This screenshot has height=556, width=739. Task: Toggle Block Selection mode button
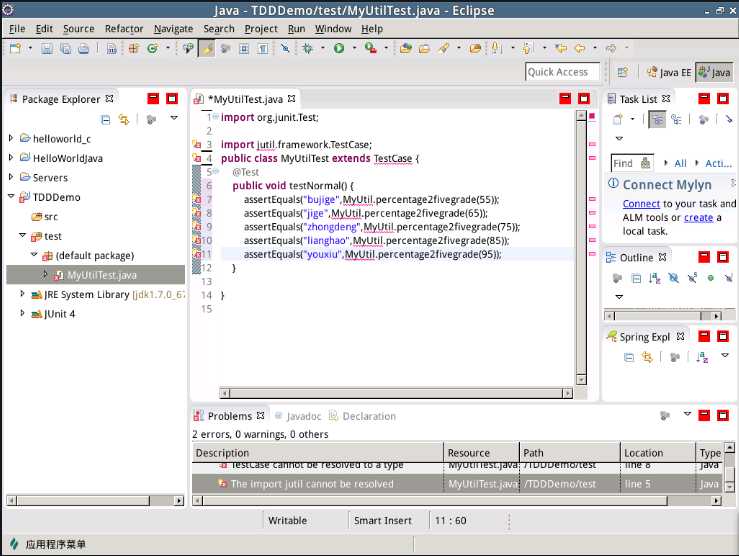[244, 48]
